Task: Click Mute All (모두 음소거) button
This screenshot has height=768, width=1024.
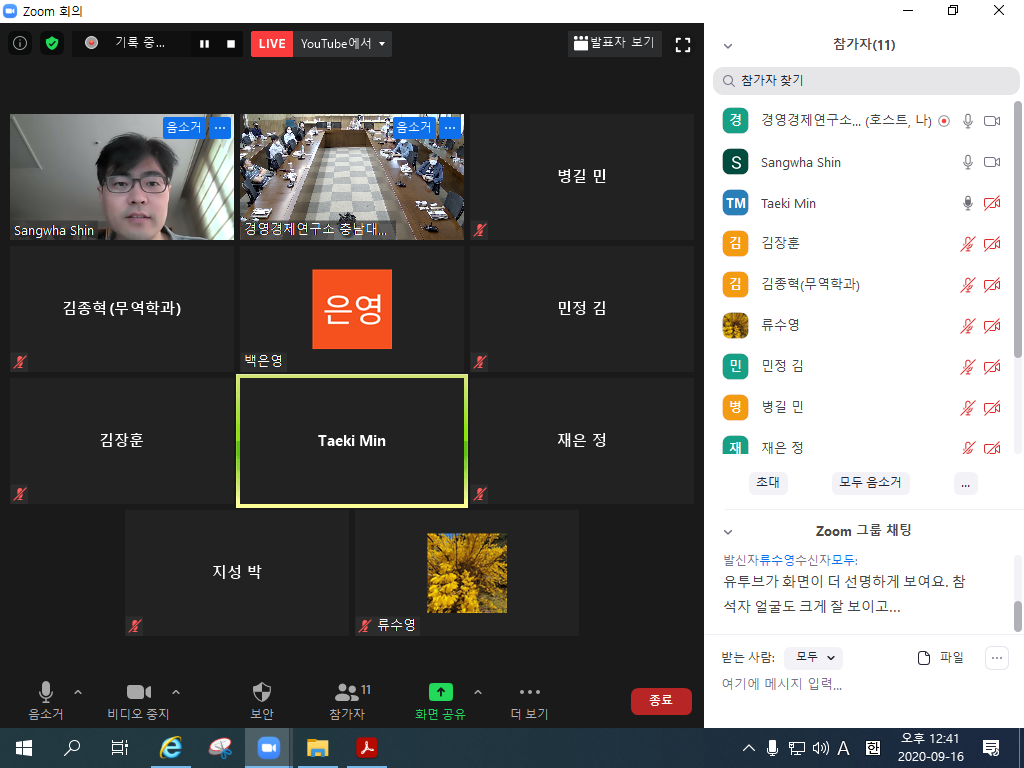Action: (x=870, y=482)
